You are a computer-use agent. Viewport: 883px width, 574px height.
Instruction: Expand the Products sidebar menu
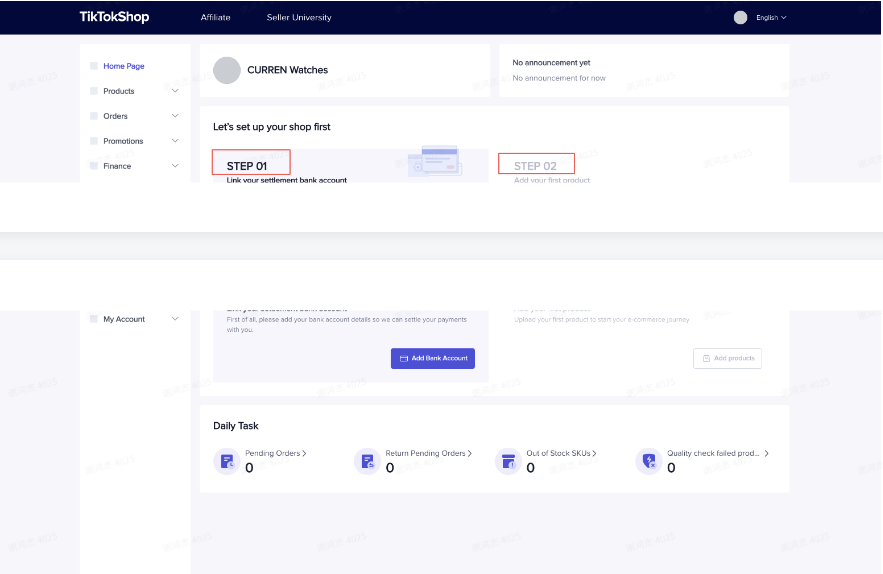coord(175,91)
